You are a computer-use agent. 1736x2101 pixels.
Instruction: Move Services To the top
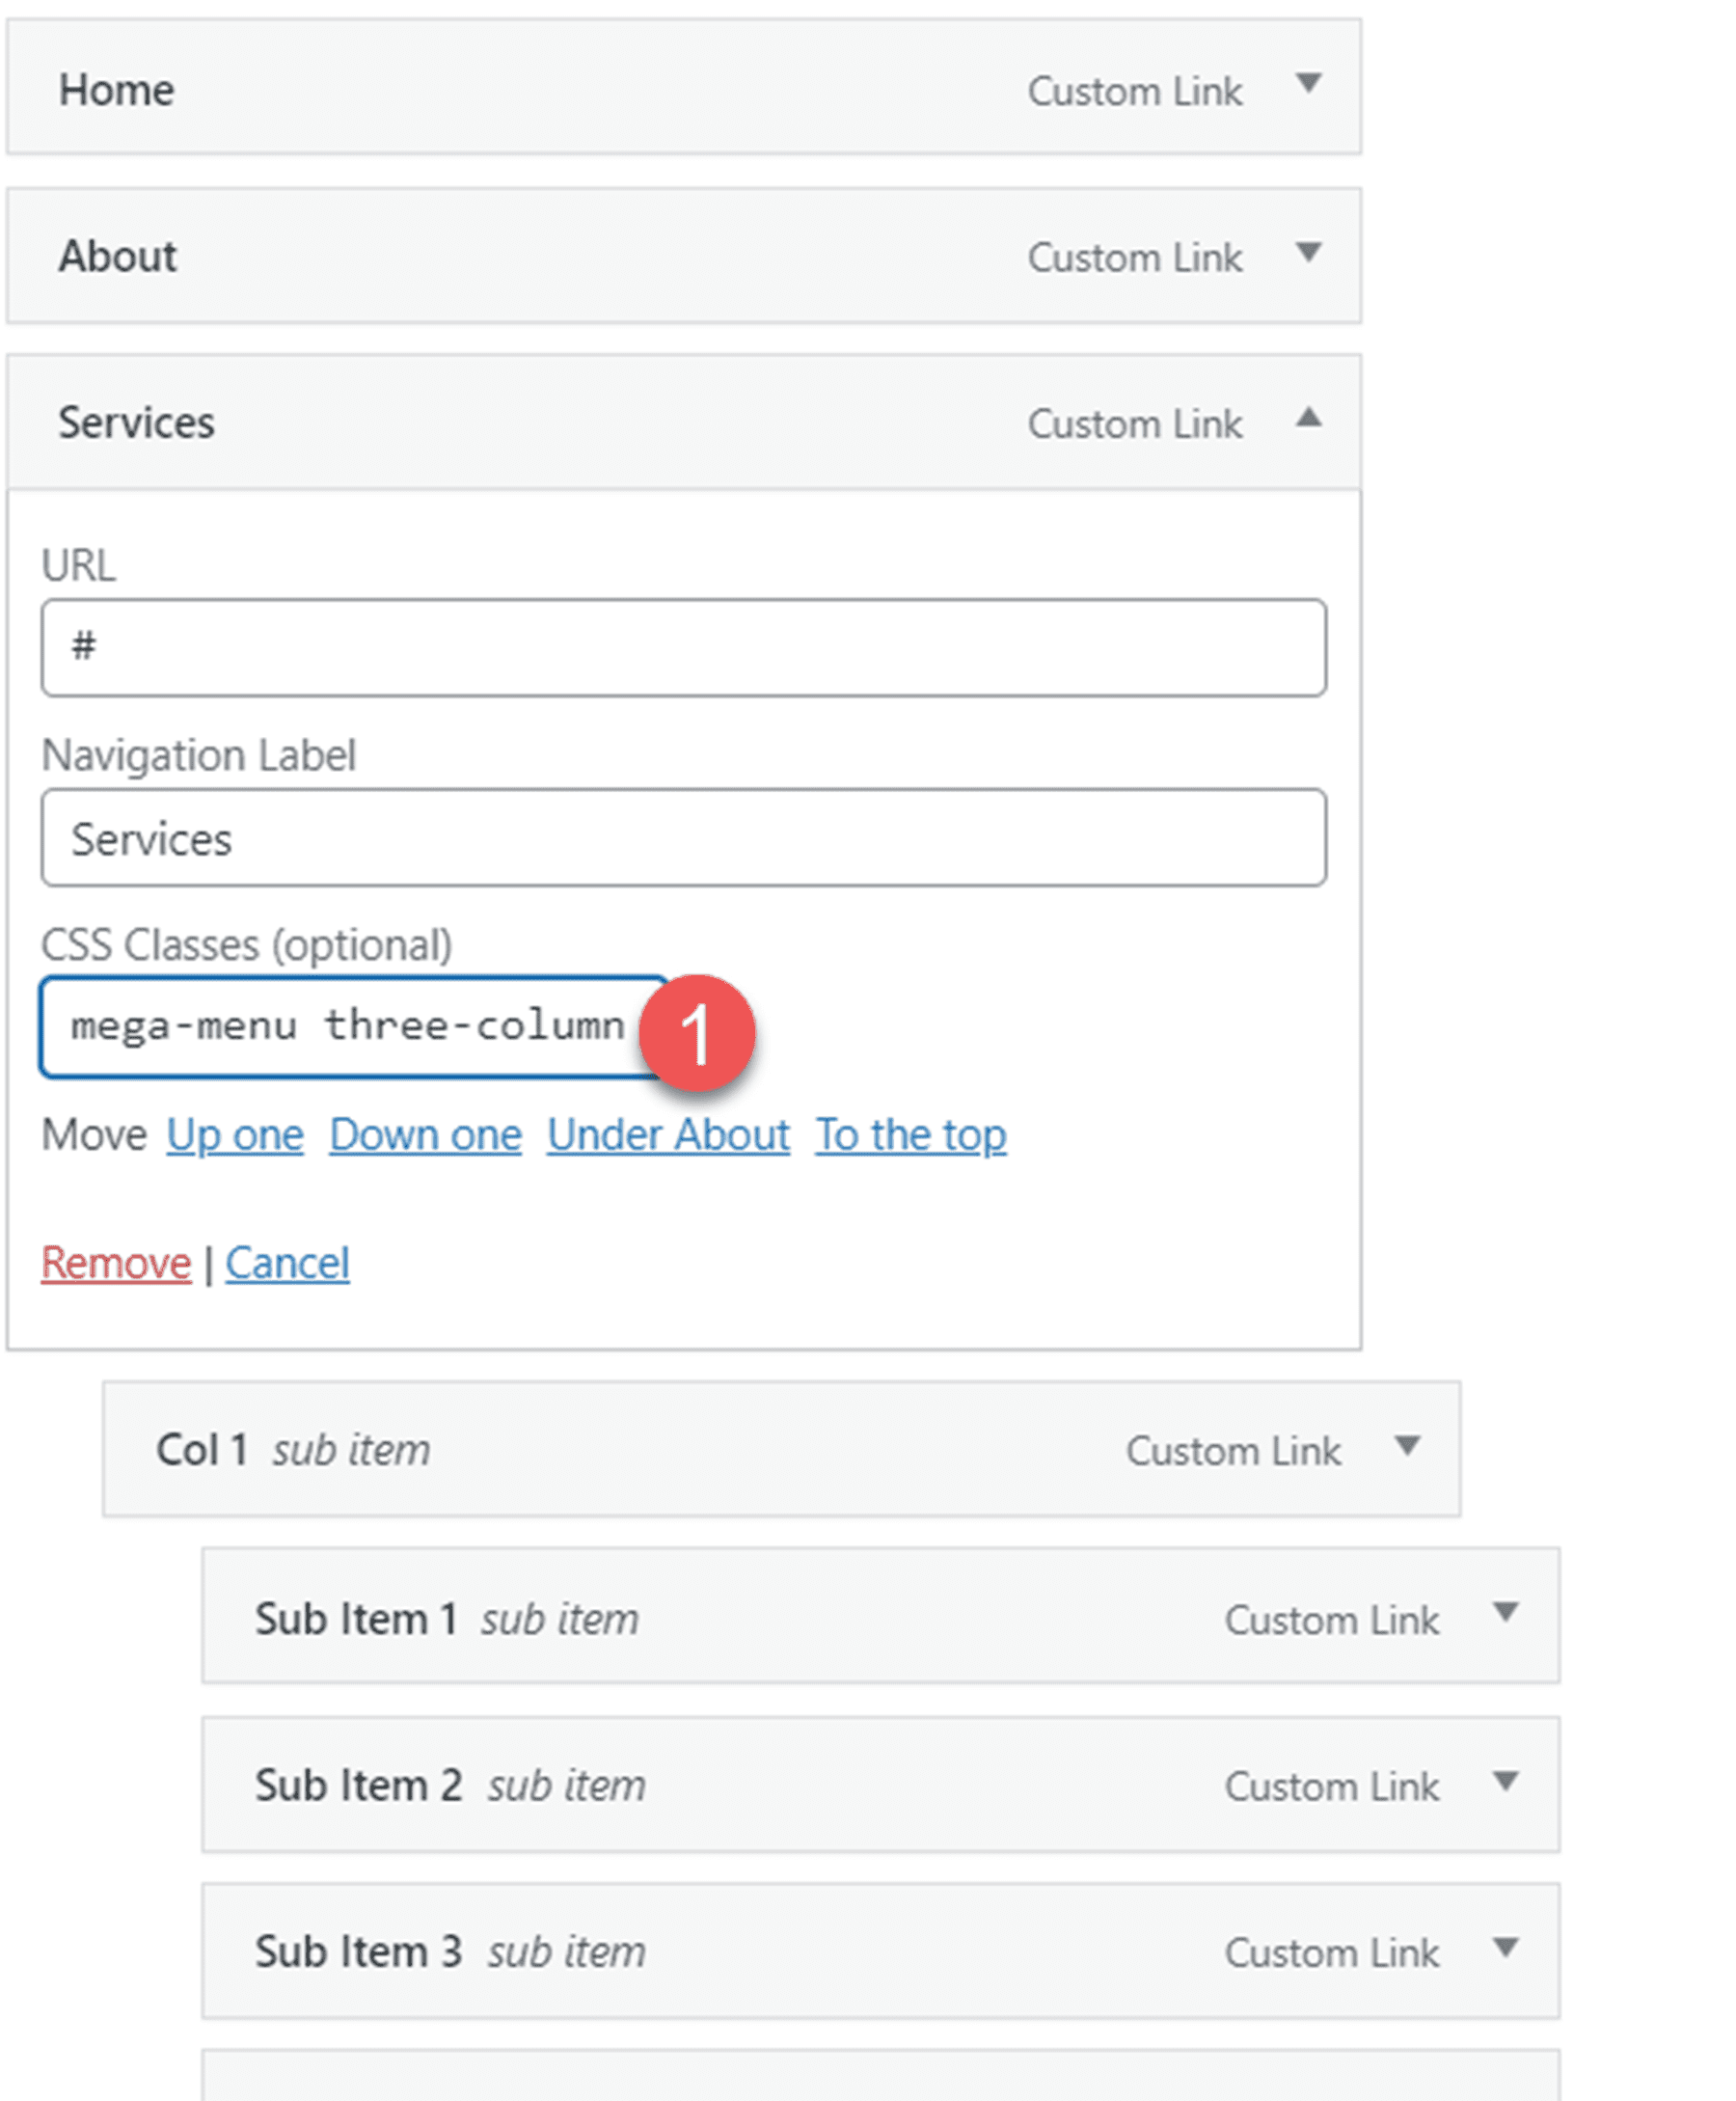pos(911,1134)
